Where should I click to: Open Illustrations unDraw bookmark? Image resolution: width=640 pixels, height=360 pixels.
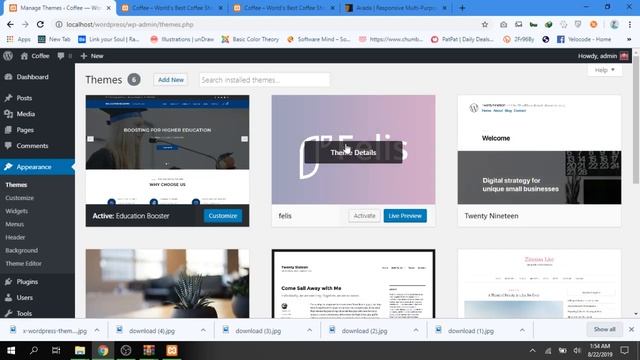(x=182, y=39)
